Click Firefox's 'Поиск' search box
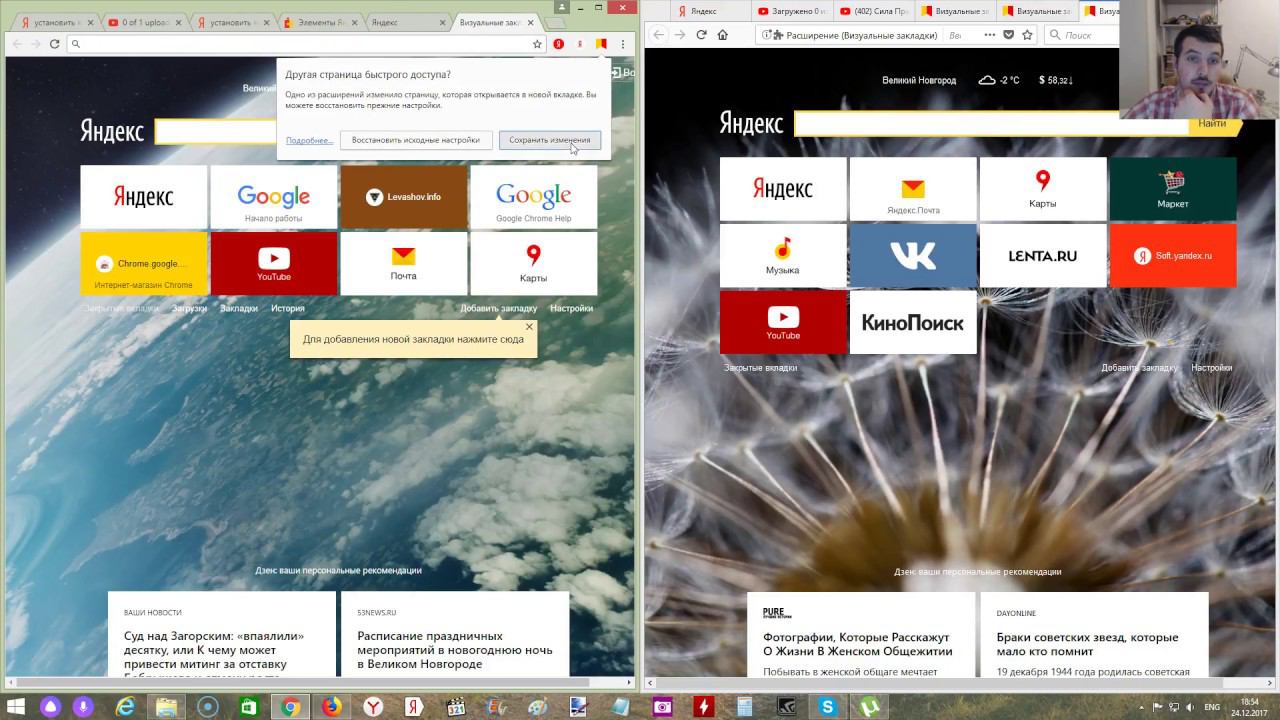 1081,35
